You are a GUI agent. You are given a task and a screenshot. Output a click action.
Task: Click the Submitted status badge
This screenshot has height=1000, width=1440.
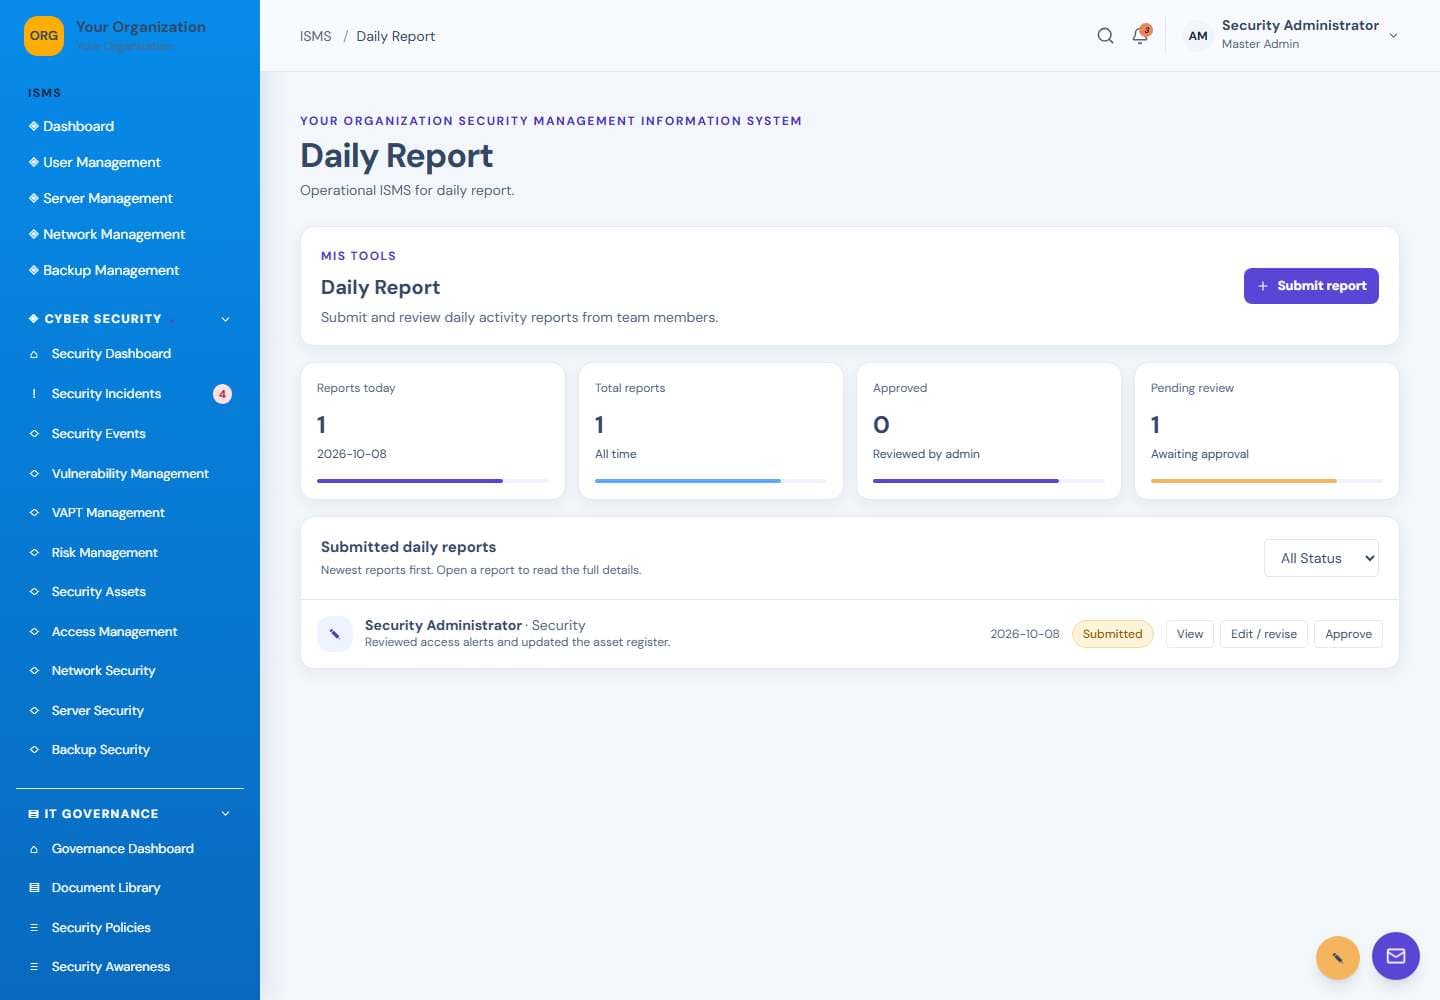1112,634
